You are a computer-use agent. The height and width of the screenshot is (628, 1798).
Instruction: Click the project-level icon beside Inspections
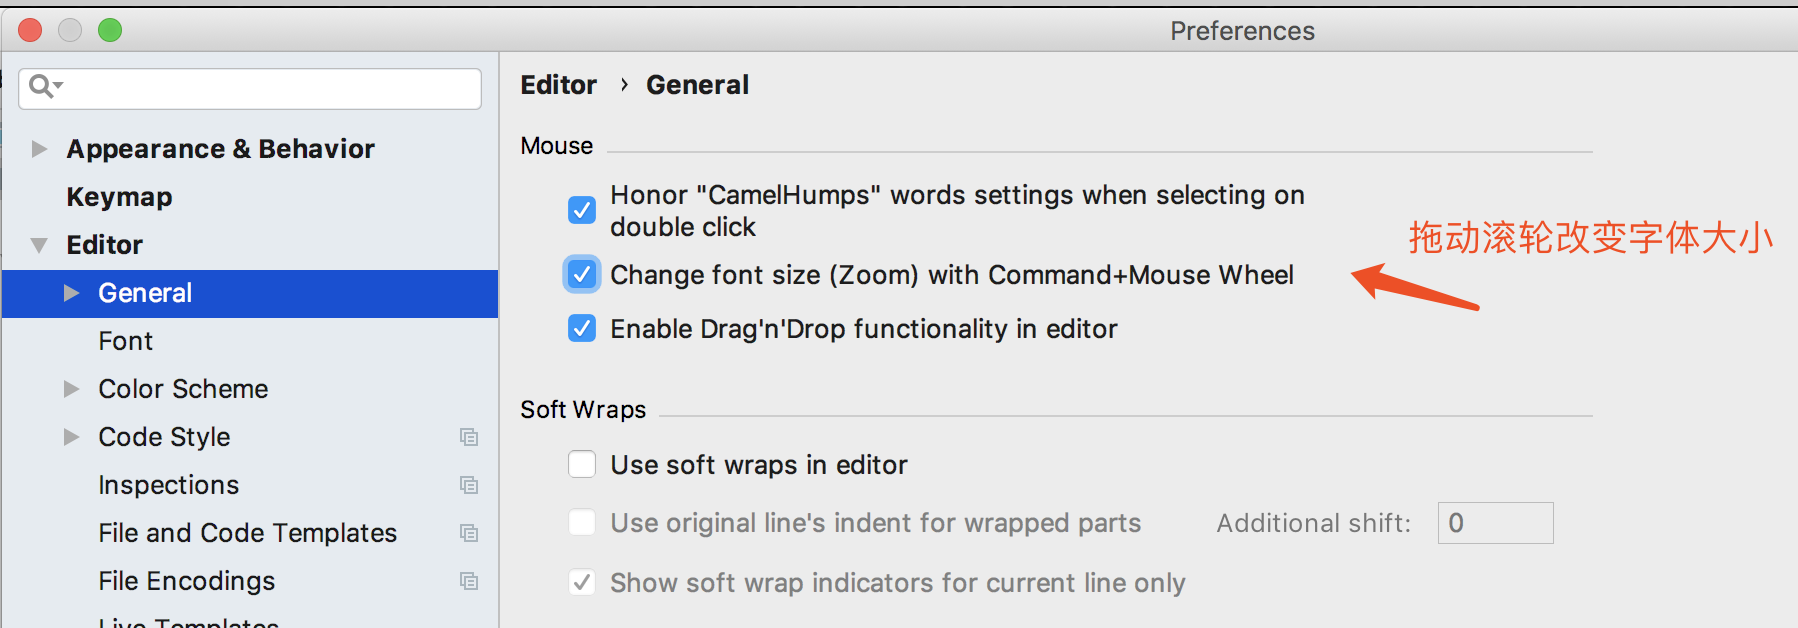point(468,485)
